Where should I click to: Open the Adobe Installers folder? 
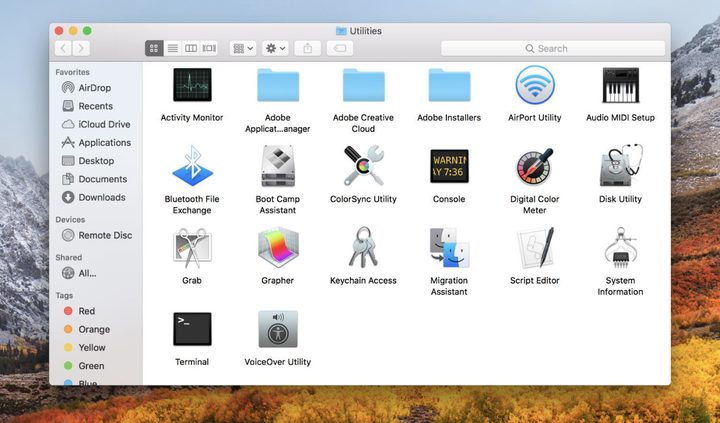pos(449,85)
